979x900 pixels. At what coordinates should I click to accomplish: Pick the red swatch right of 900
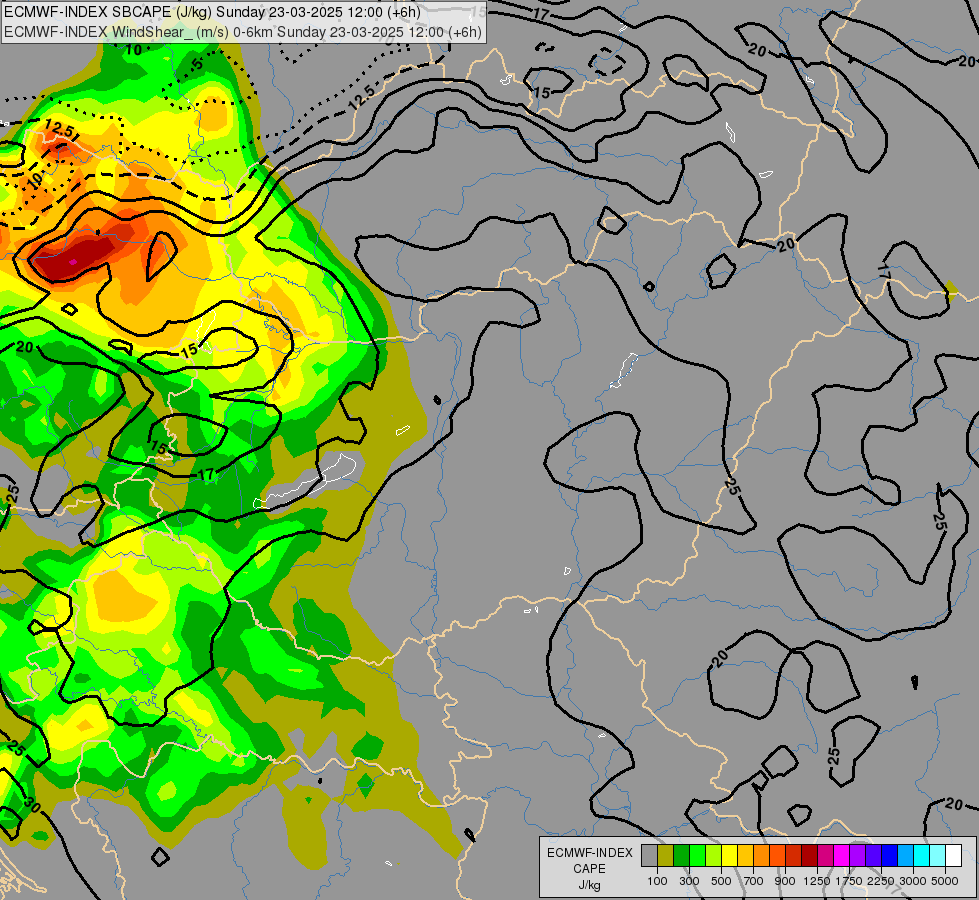(794, 856)
